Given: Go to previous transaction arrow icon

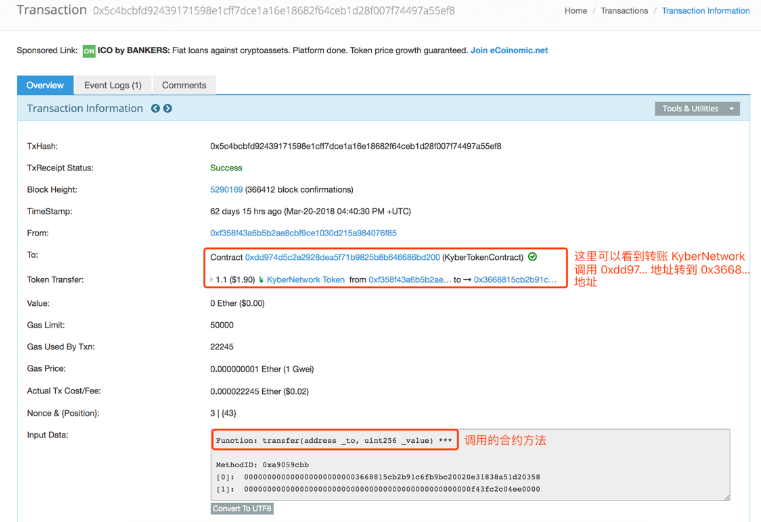Looking at the screenshot, I should pyautogui.click(x=155, y=109).
